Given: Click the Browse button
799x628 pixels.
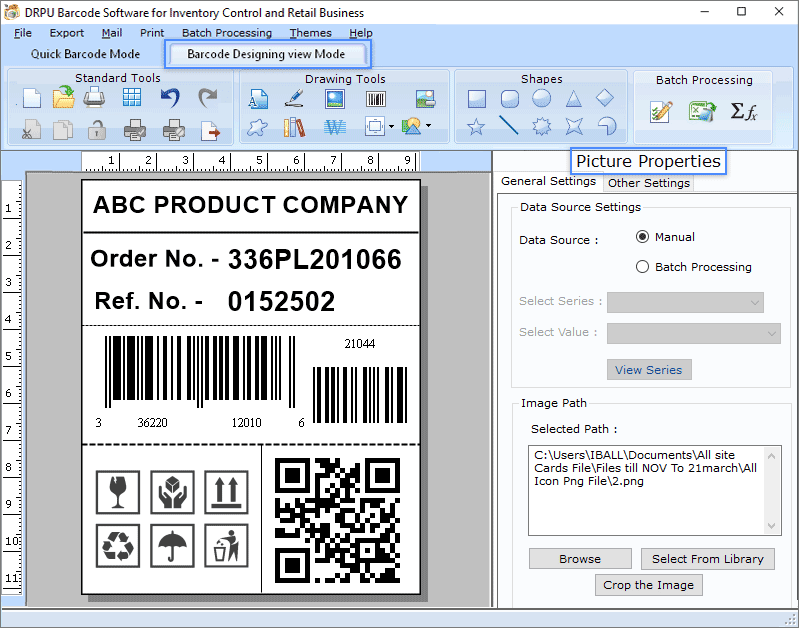Looking at the screenshot, I should tap(580, 559).
